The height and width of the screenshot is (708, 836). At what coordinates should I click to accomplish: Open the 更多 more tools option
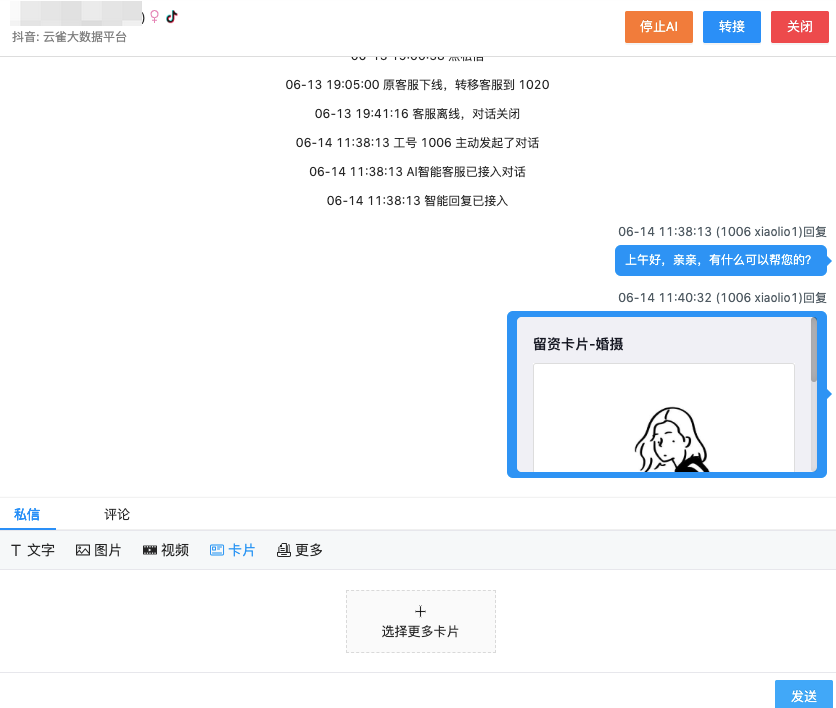[x=299, y=549]
